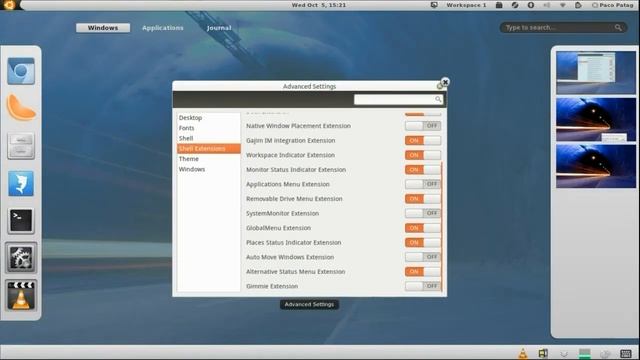Select Shell in settings sidebar
The image size is (640, 360).
click(186, 138)
